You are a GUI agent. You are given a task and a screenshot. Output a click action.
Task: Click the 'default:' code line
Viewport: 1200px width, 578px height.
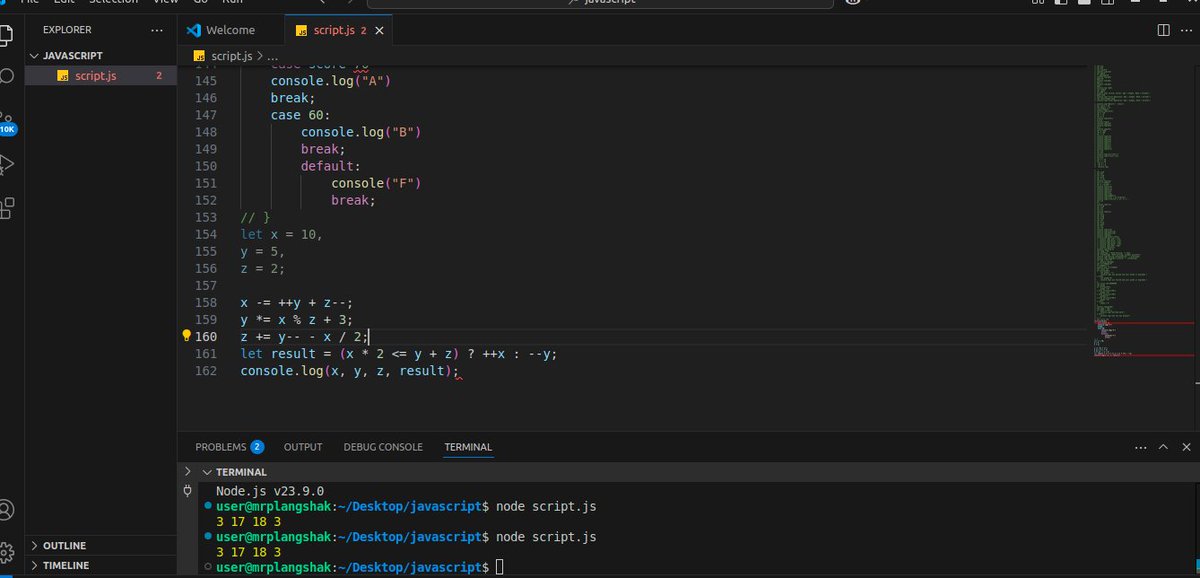point(330,166)
